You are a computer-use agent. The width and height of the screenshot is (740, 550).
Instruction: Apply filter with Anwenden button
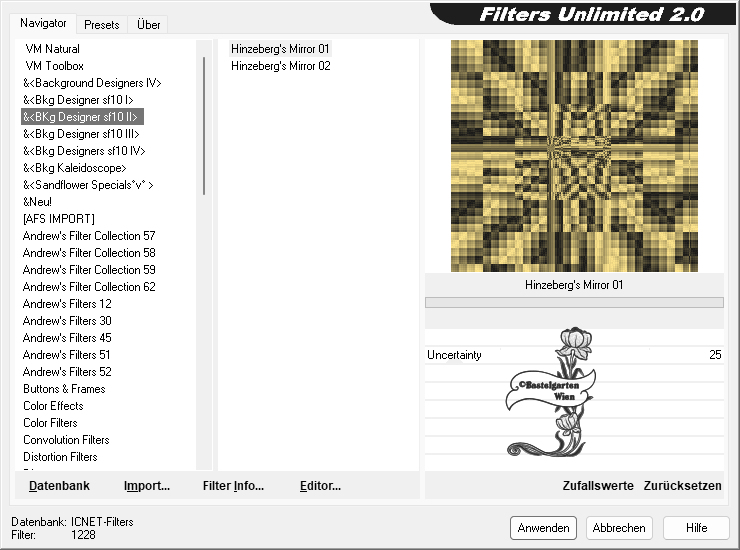pyautogui.click(x=543, y=528)
